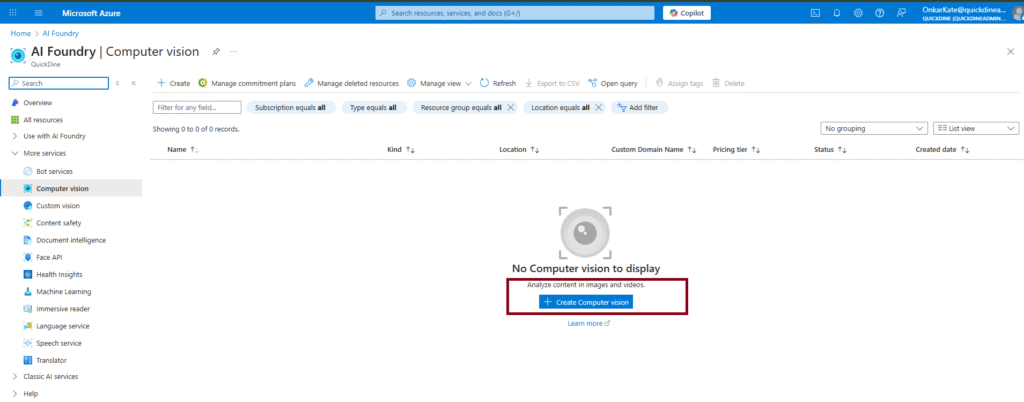The height and width of the screenshot is (402, 1024).
Task: Click the Create toolbar button
Action: (174, 84)
